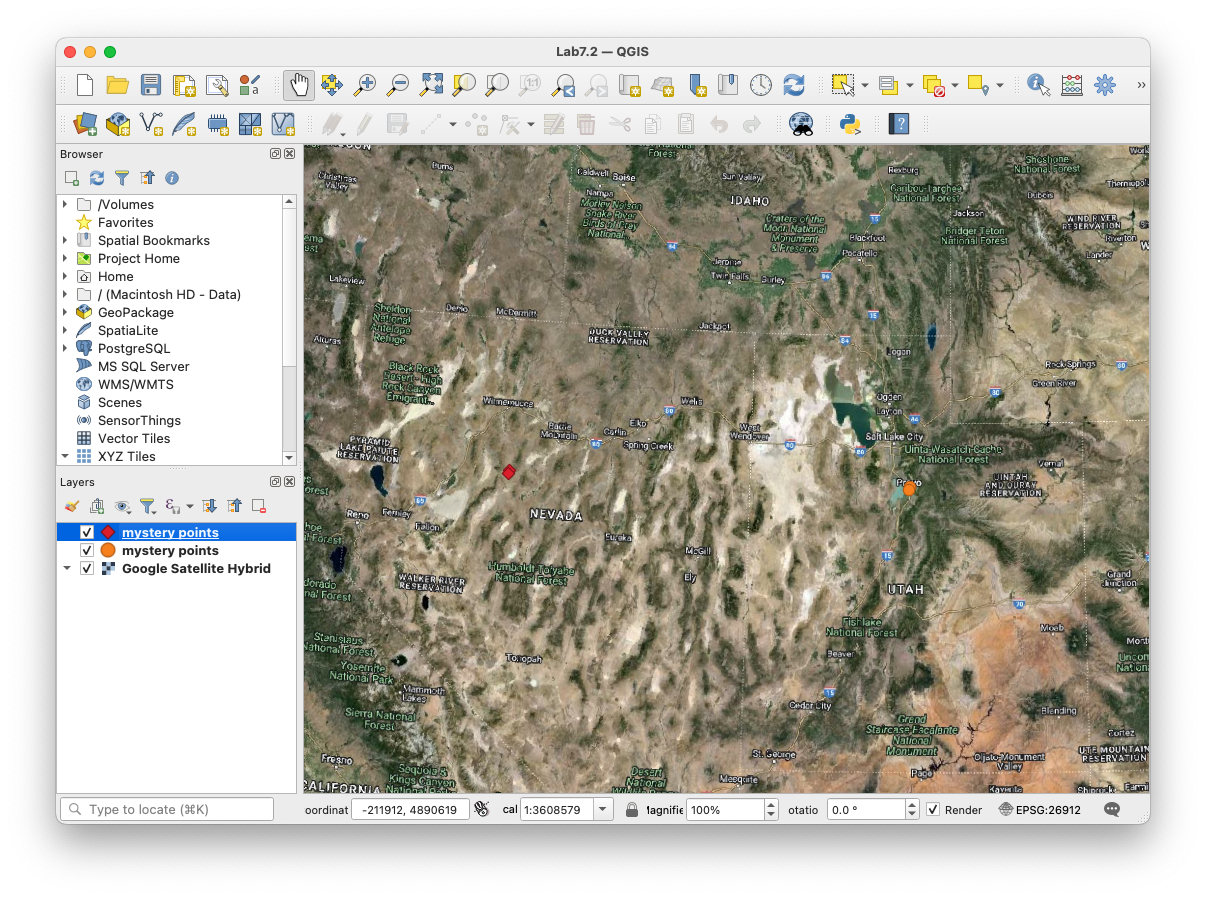
Task: Select features by area tool
Action: point(842,85)
